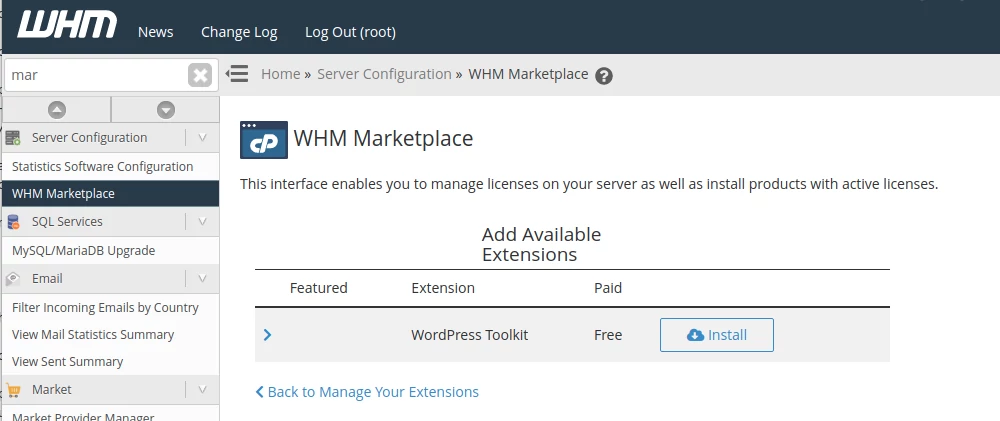Click the WHM logo
The height and width of the screenshot is (421, 1000).
point(67,28)
